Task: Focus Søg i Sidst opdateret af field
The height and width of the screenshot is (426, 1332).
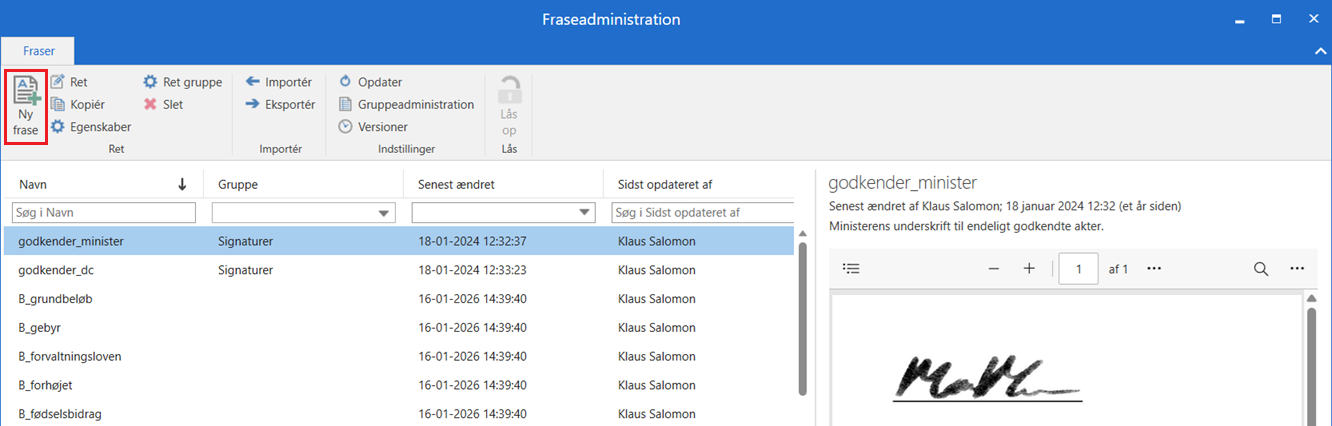Action: (x=702, y=213)
